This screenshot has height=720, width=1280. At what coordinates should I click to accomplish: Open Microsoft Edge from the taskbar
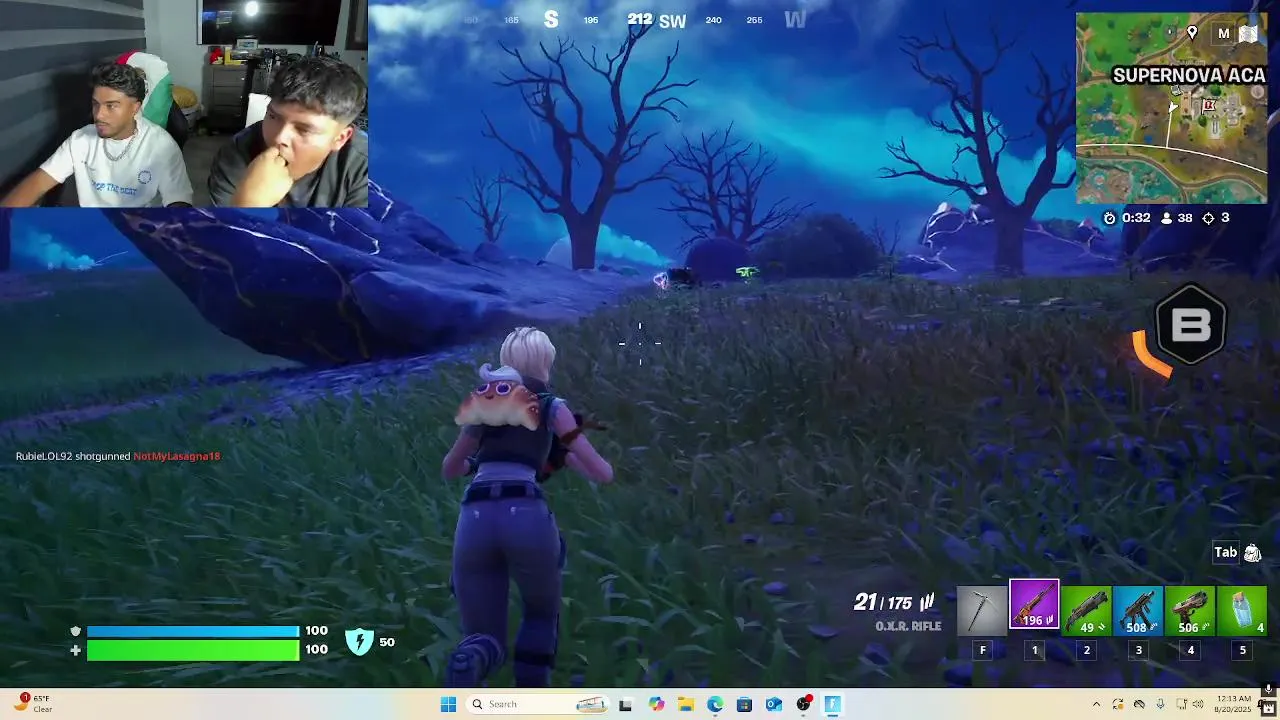[x=715, y=704]
